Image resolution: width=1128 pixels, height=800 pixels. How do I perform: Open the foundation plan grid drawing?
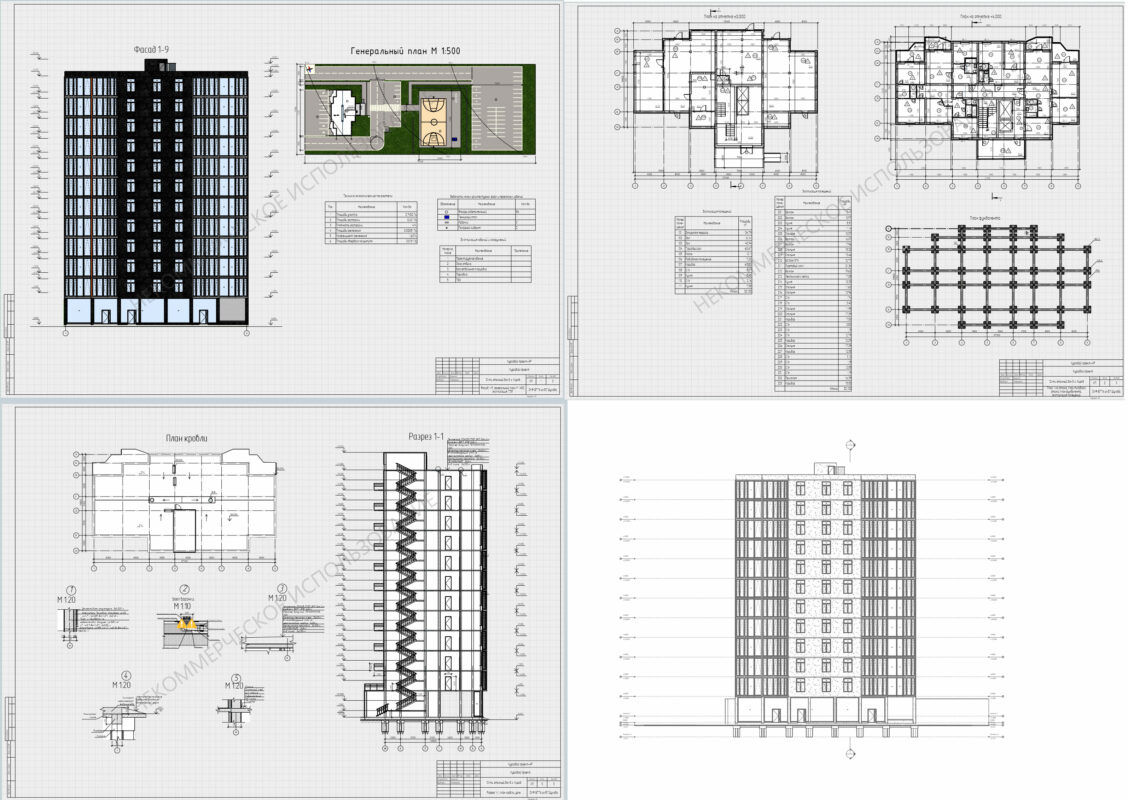coord(995,279)
